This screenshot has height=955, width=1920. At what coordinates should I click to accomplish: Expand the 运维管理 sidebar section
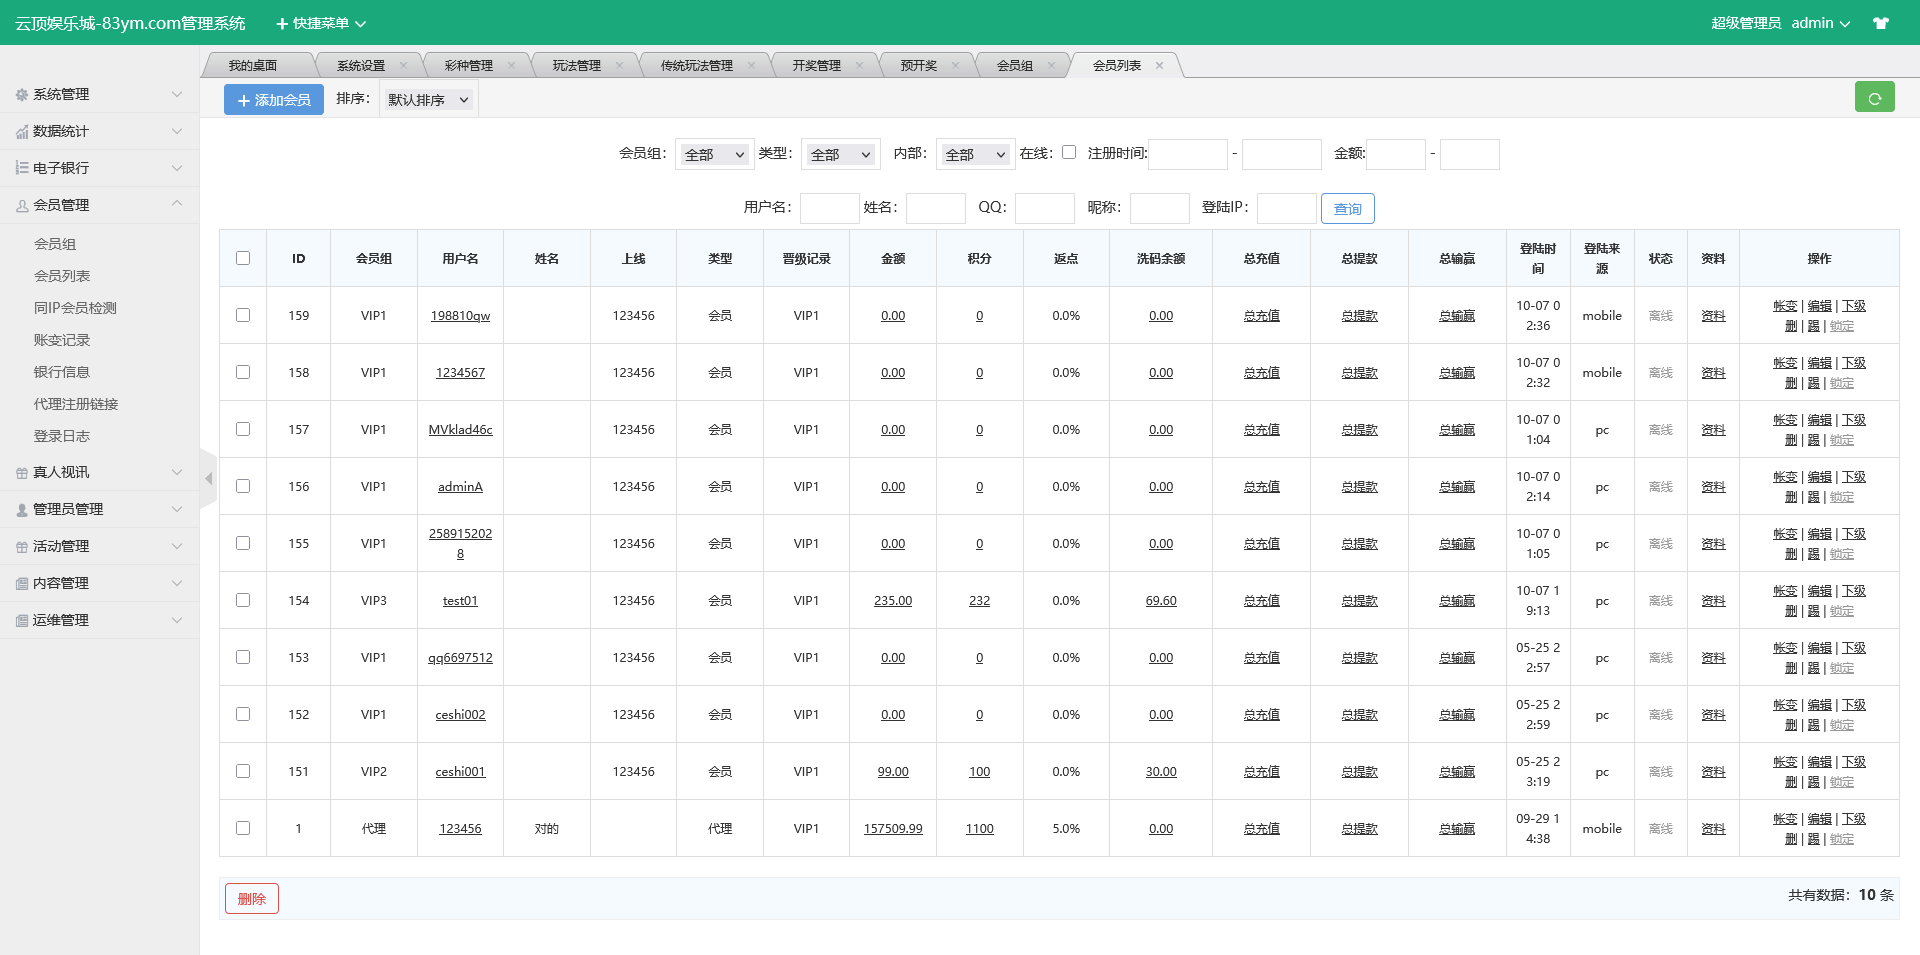pos(100,620)
